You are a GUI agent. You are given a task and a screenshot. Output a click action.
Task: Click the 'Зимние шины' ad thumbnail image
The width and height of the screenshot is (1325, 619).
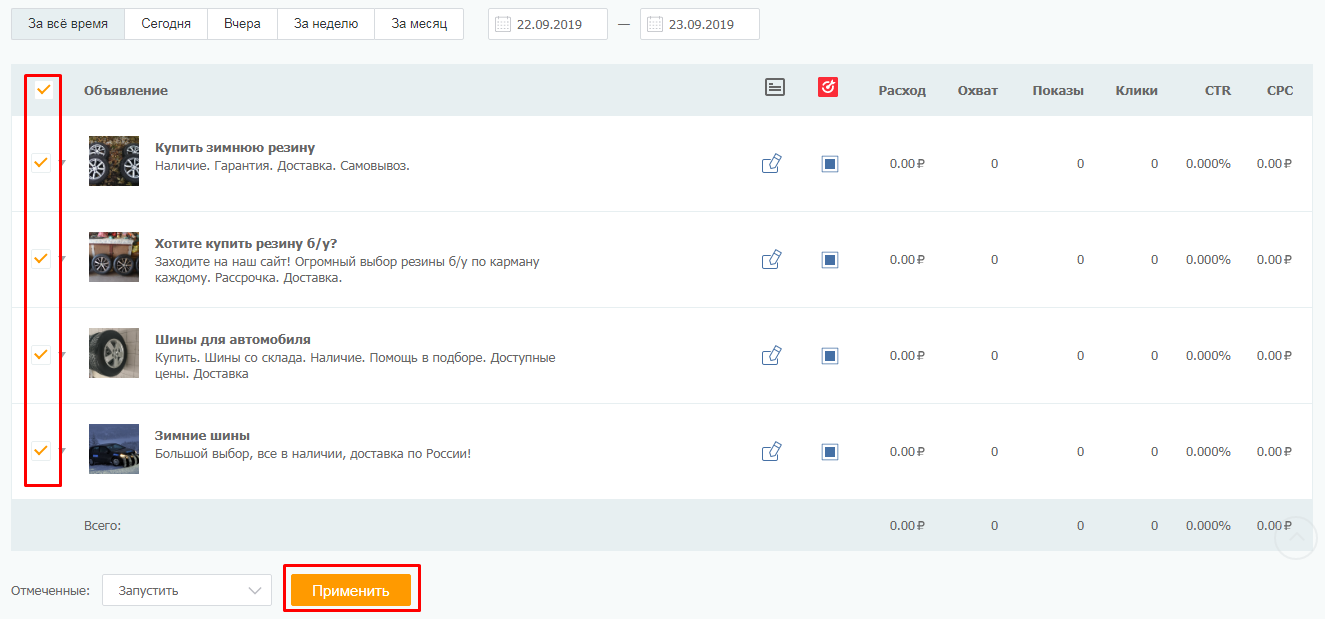[114, 449]
